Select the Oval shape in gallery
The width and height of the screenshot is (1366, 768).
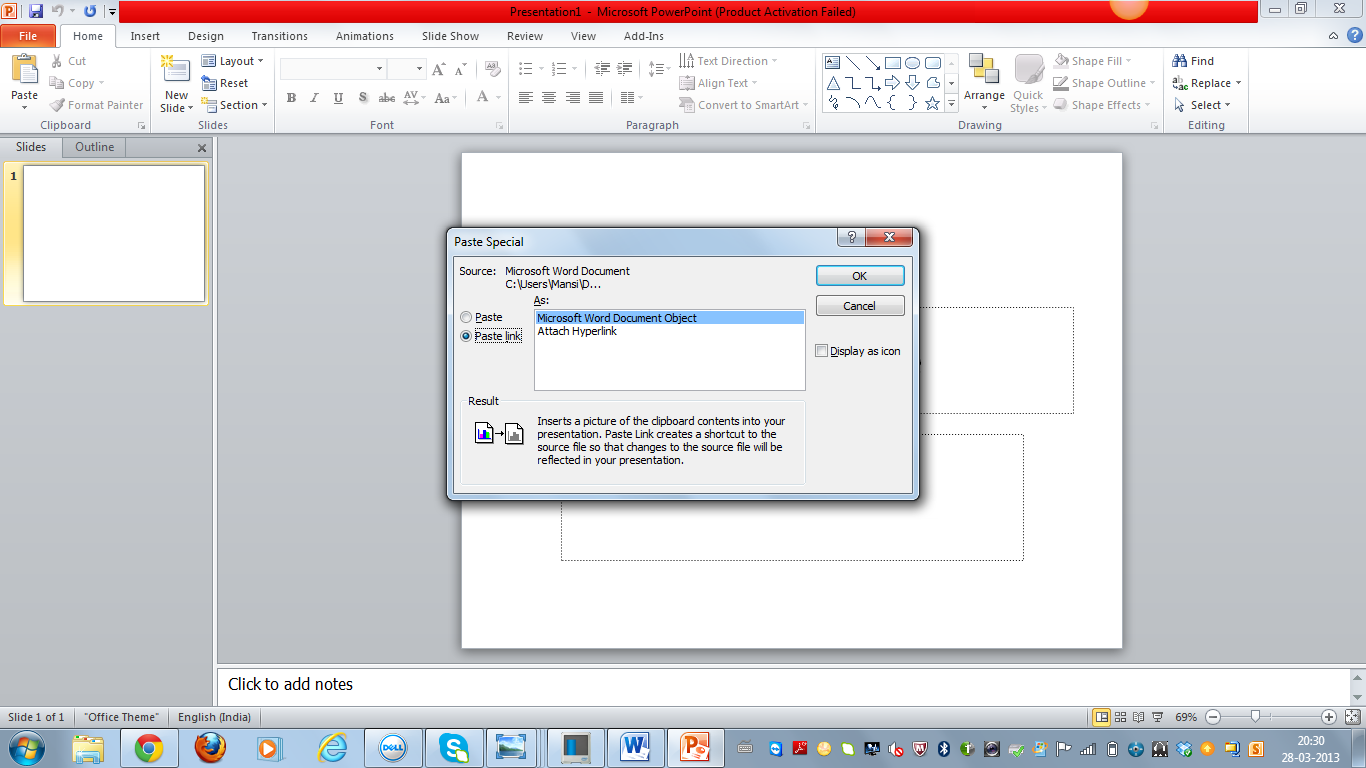click(x=912, y=62)
